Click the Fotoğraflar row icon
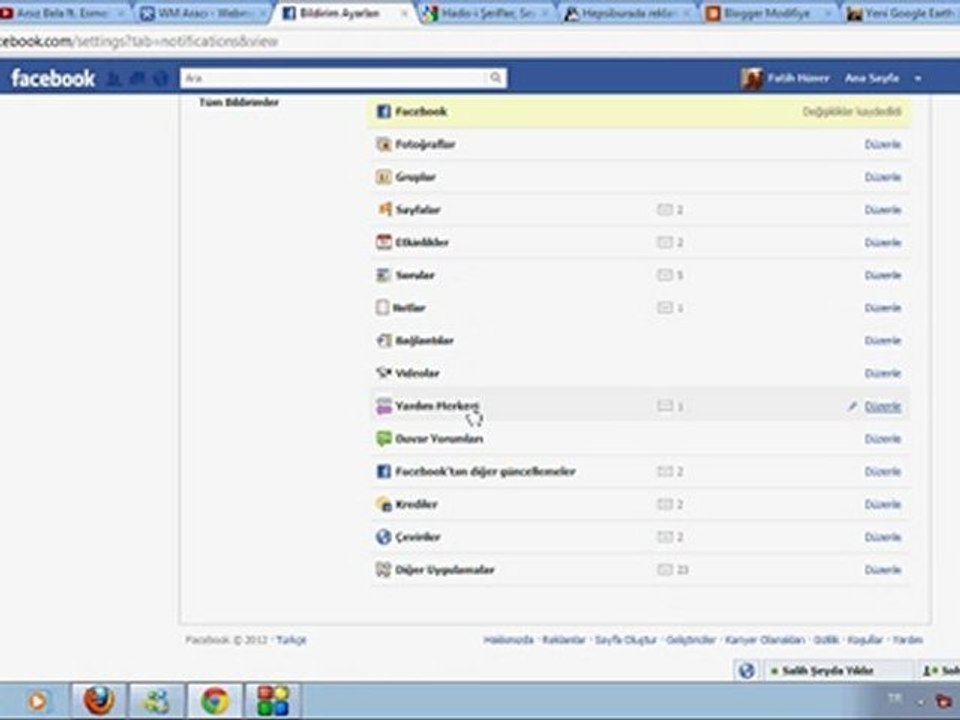The image size is (960, 720). point(383,144)
